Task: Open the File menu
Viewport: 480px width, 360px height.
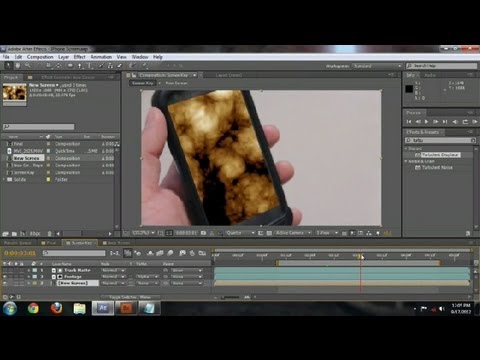Action: point(6,57)
